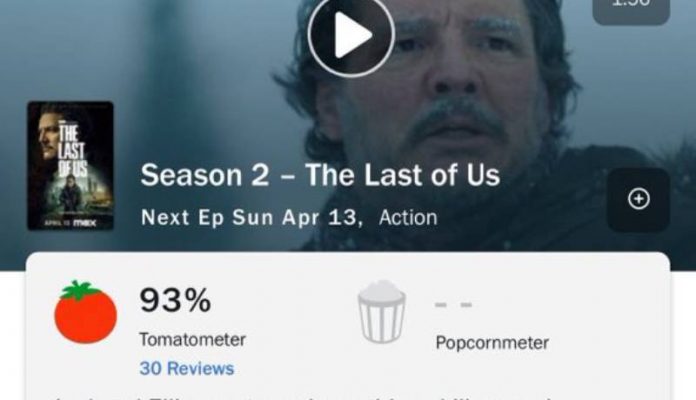
Task: Click the grey popcorn bucket icon
Action: tap(382, 312)
